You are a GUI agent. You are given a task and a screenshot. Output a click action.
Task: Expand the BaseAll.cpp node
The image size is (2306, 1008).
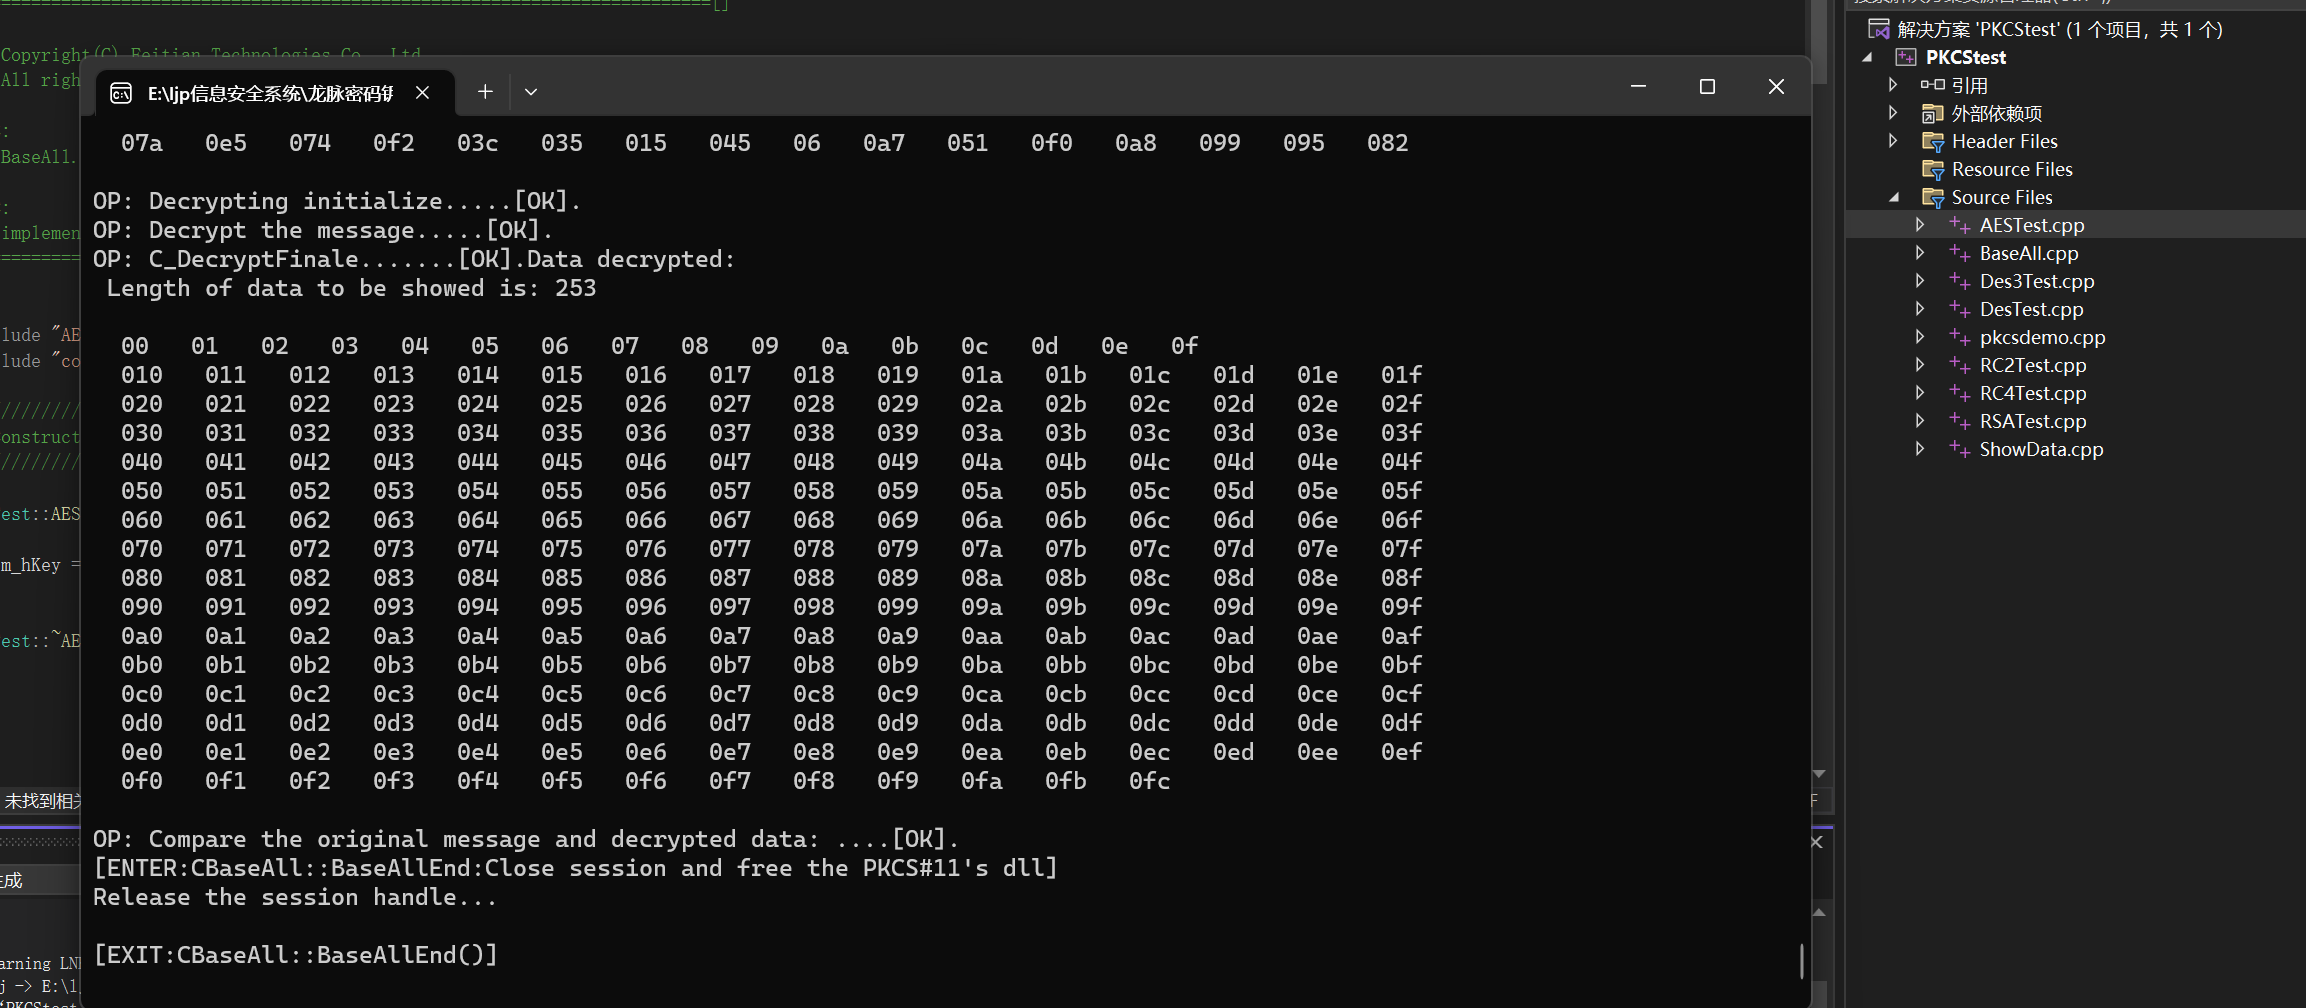pos(1920,253)
